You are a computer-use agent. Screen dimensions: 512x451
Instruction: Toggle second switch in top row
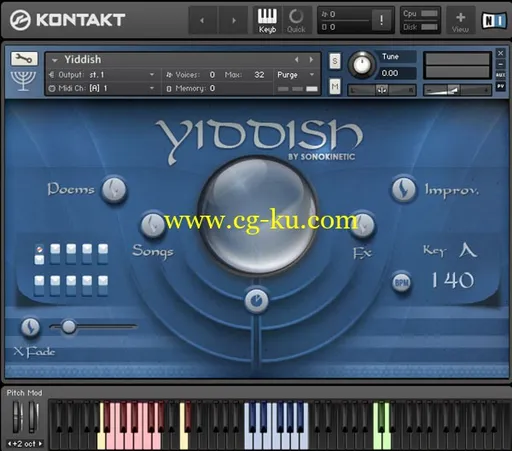pyautogui.click(x=55, y=254)
